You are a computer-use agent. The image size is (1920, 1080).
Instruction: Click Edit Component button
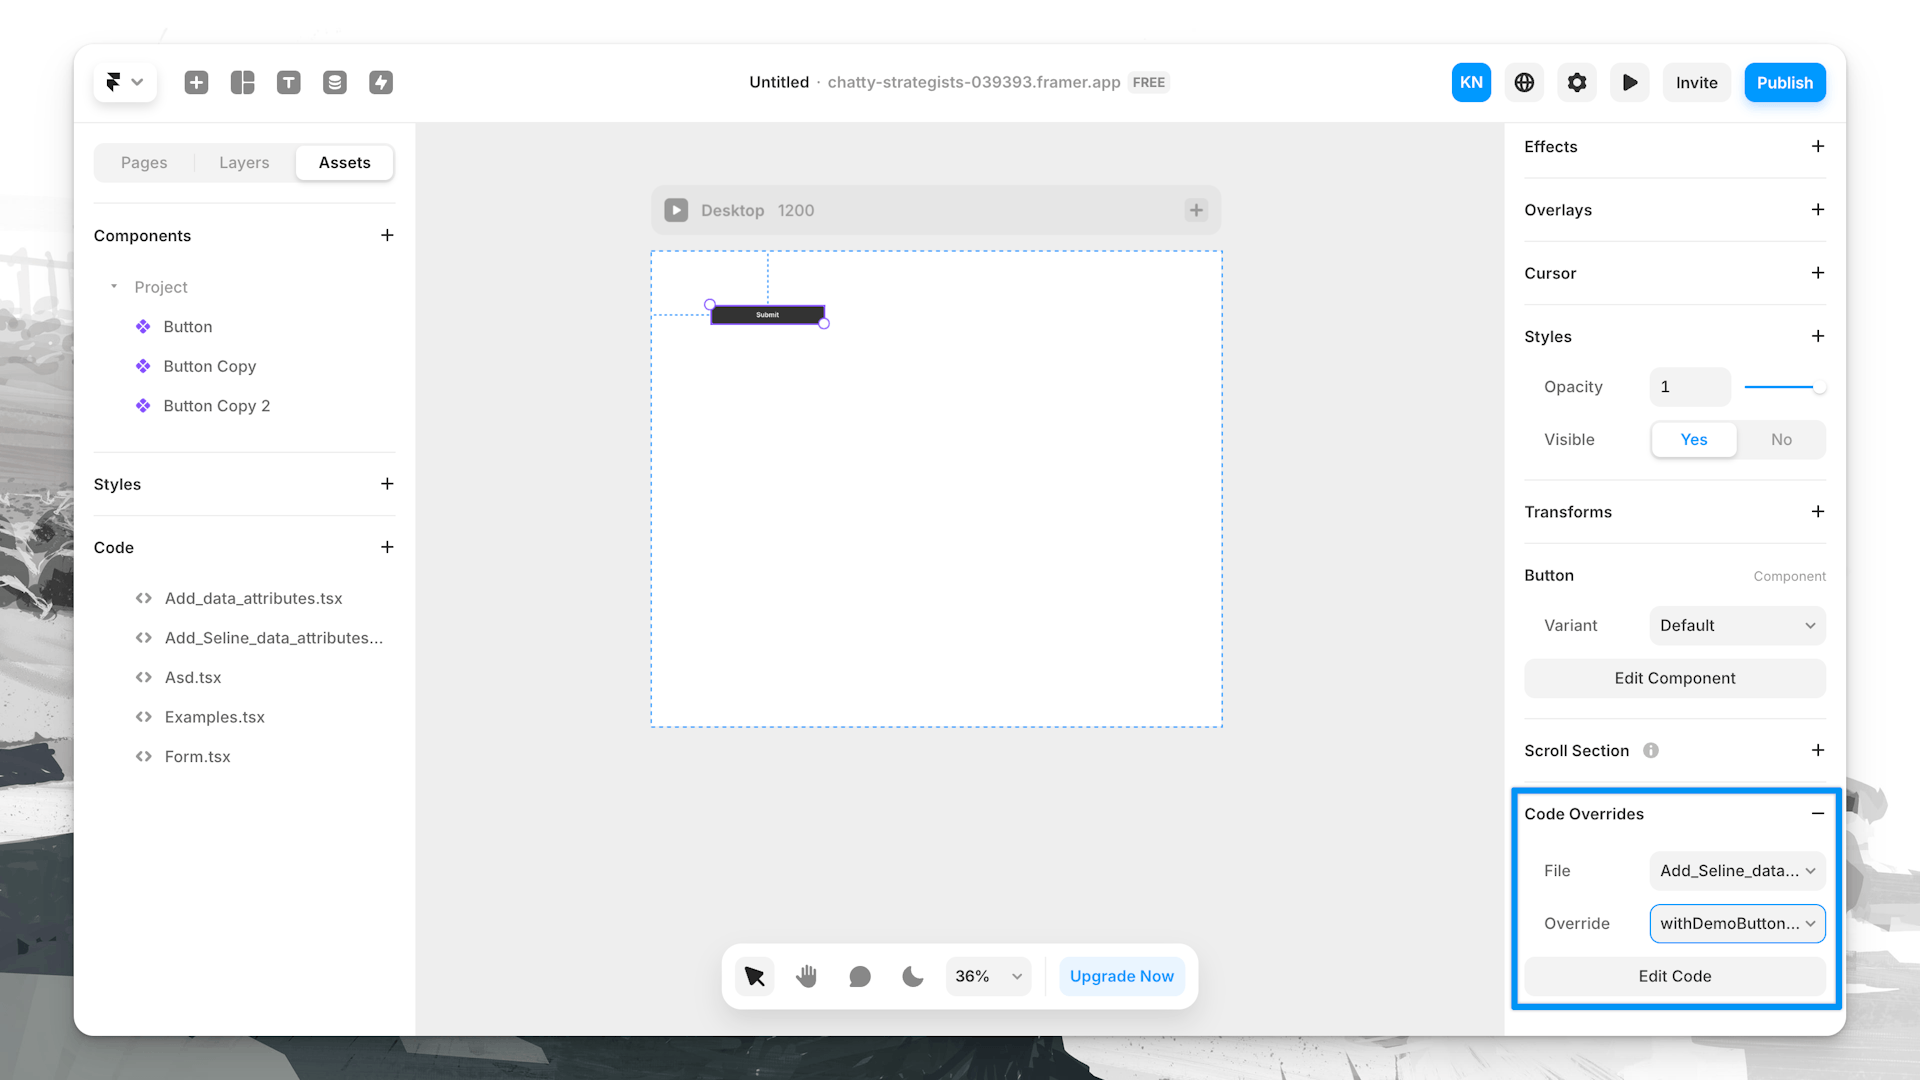click(x=1675, y=678)
